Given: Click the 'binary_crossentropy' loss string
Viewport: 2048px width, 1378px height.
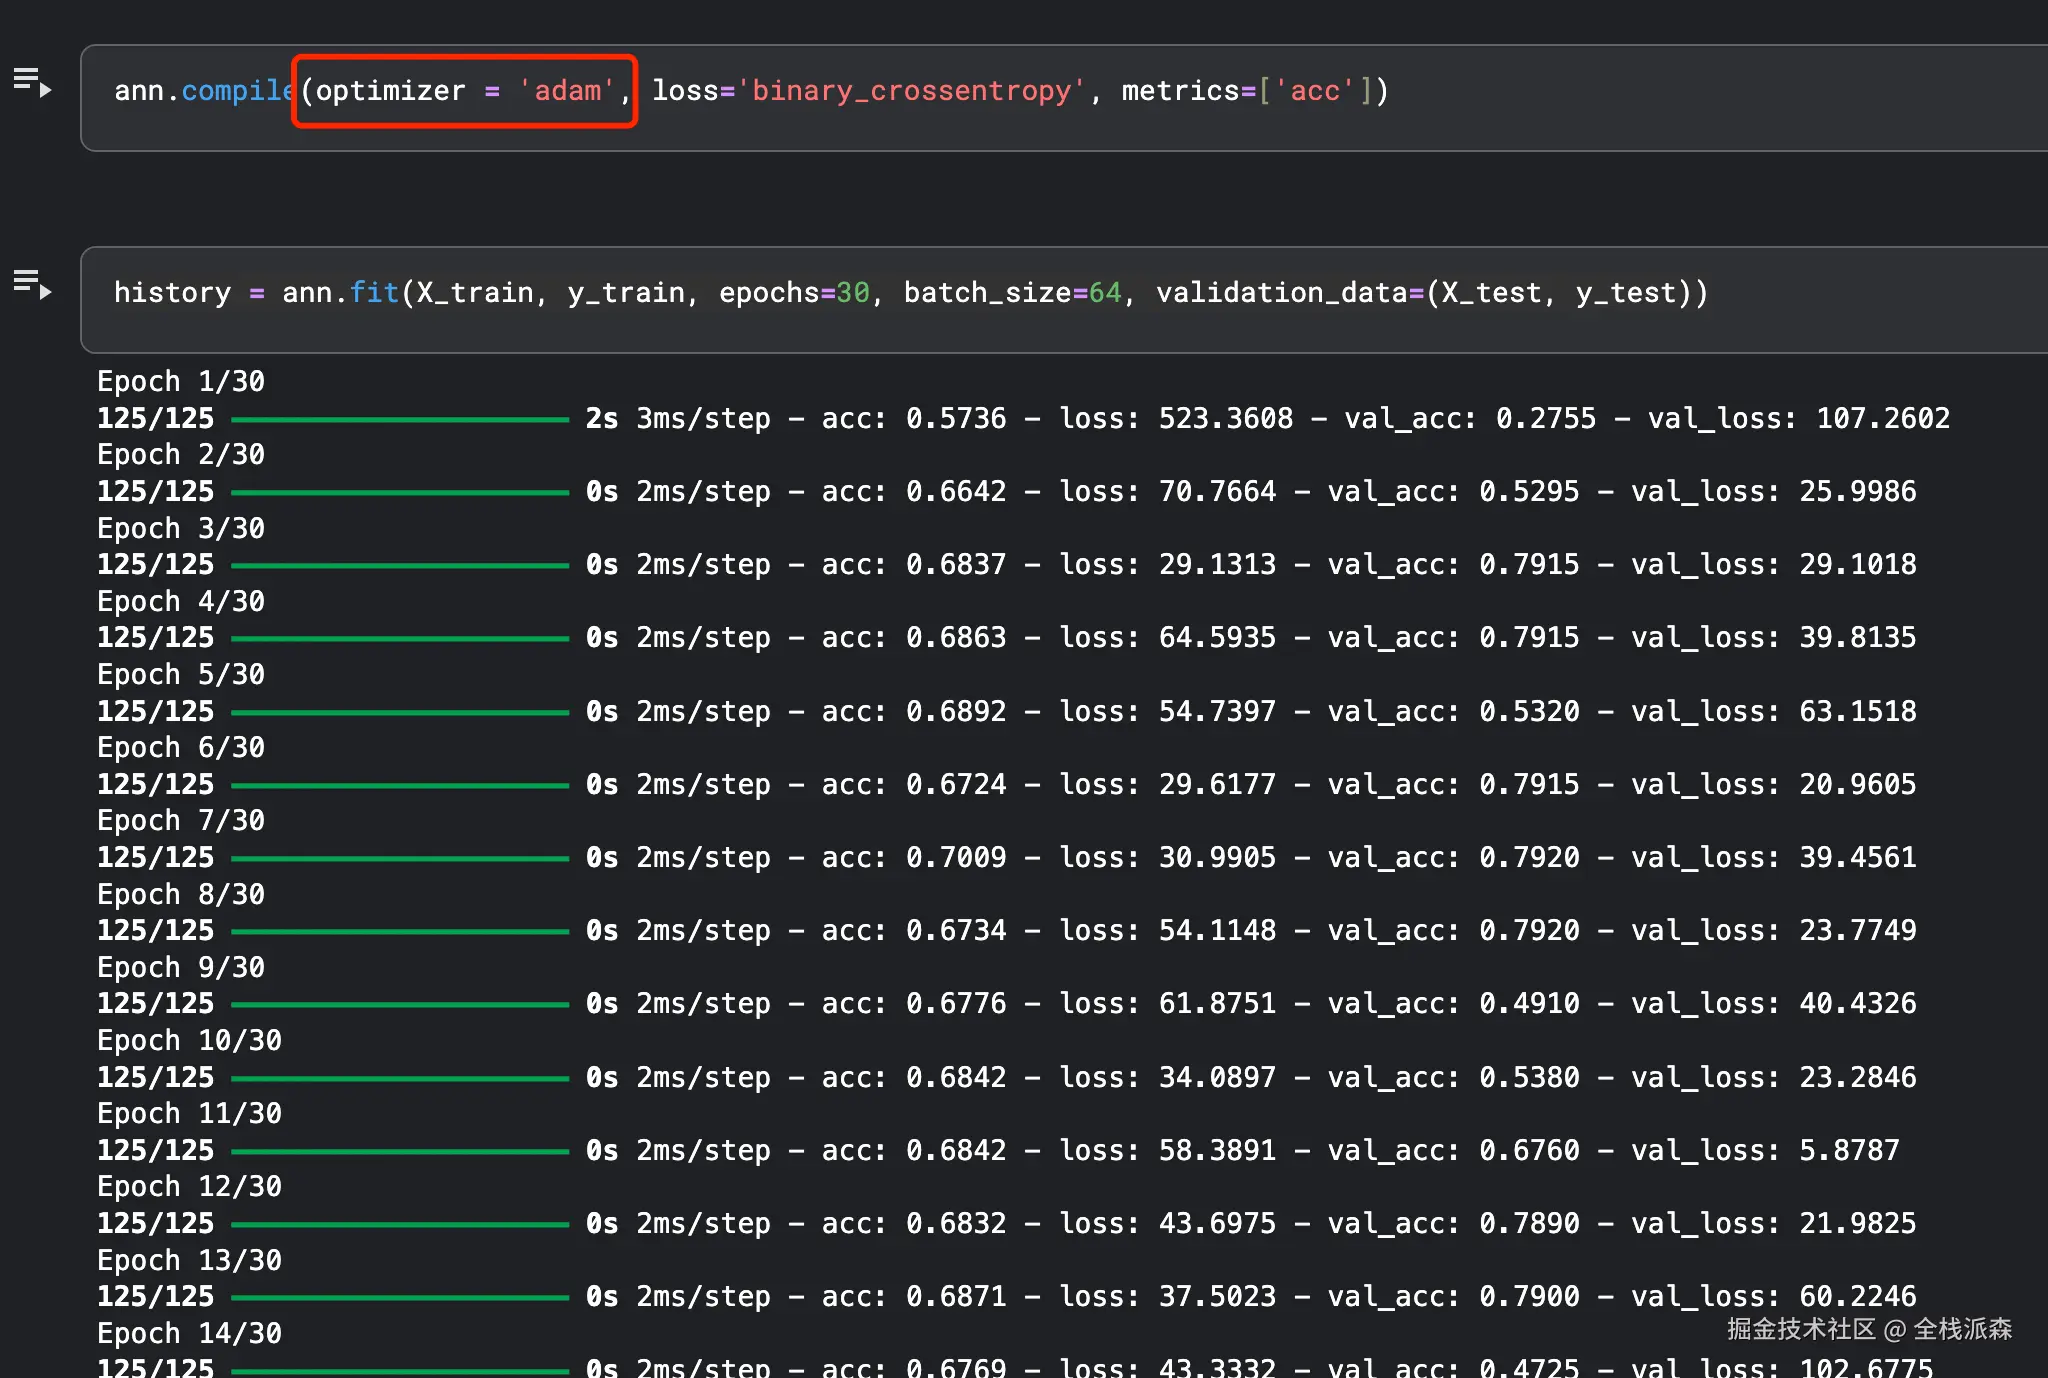Looking at the screenshot, I should pos(911,91).
